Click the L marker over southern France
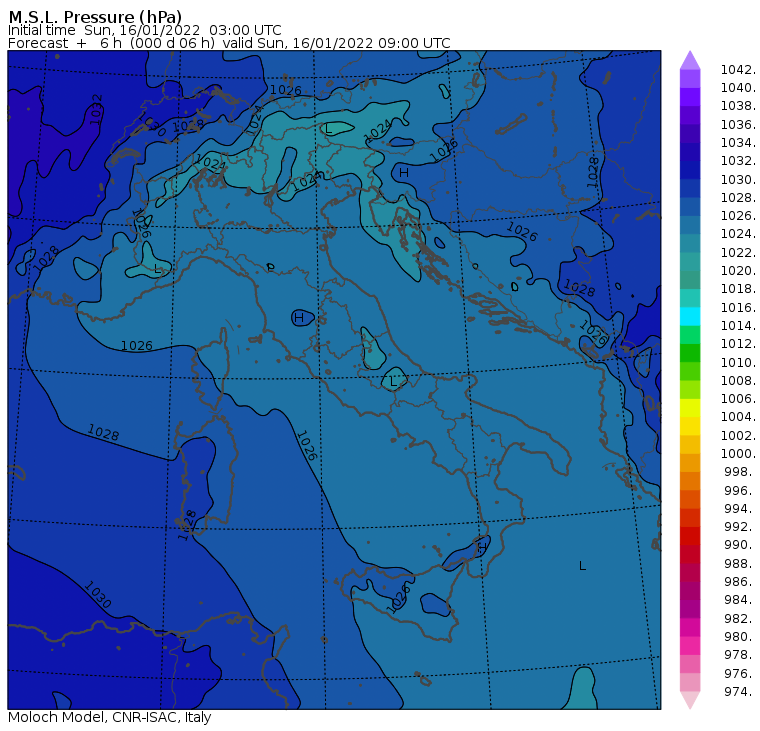The width and height of the screenshot is (760, 731). click(156, 269)
